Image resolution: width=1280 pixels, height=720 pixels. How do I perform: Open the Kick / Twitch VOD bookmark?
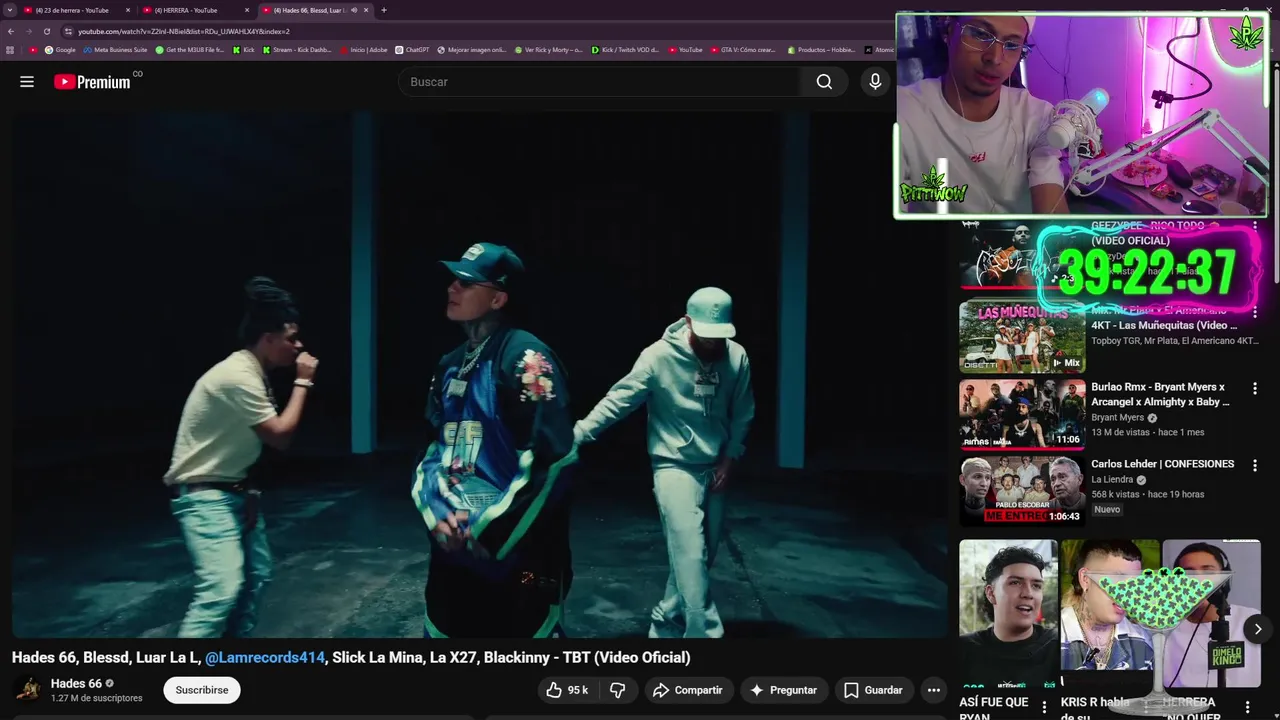[x=625, y=50]
